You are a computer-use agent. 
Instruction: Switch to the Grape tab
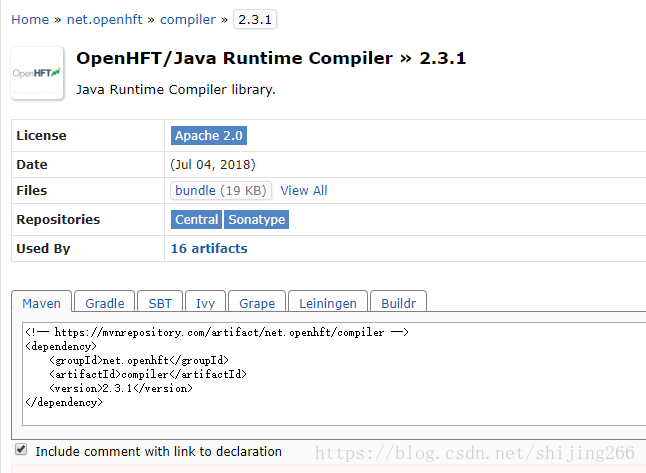(x=257, y=302)
